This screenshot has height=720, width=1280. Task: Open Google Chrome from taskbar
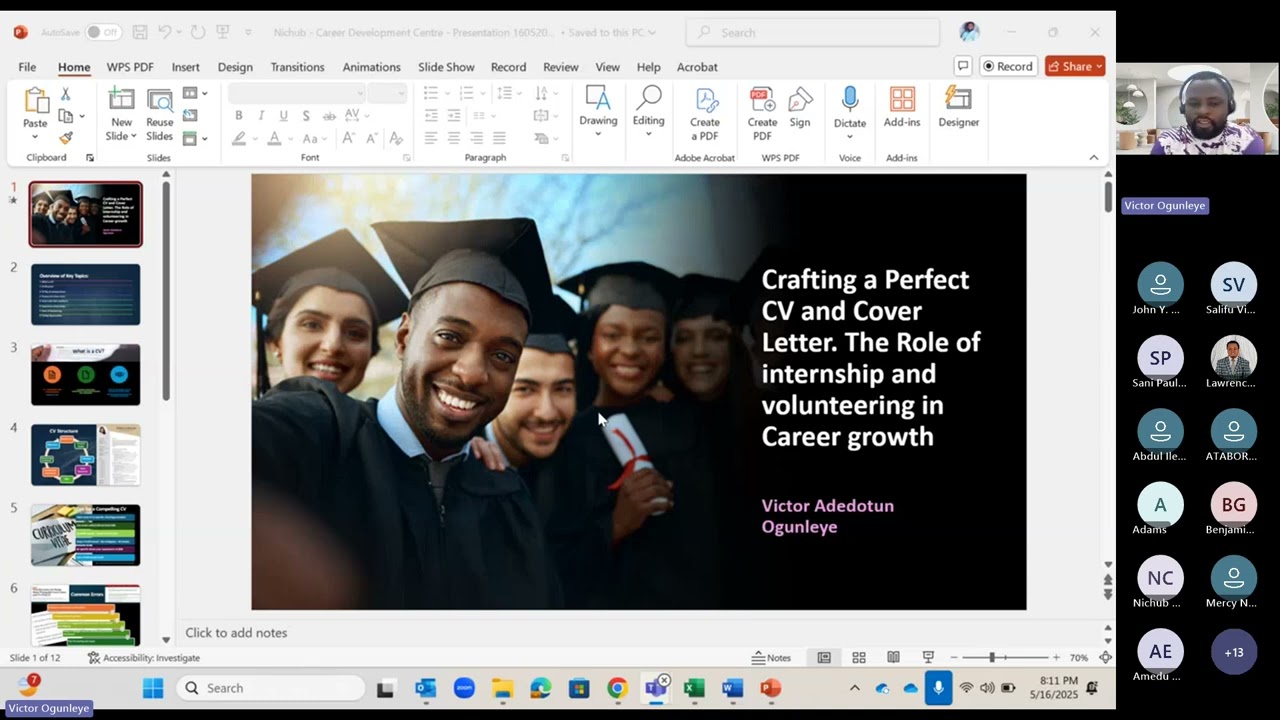coord(617,688)
